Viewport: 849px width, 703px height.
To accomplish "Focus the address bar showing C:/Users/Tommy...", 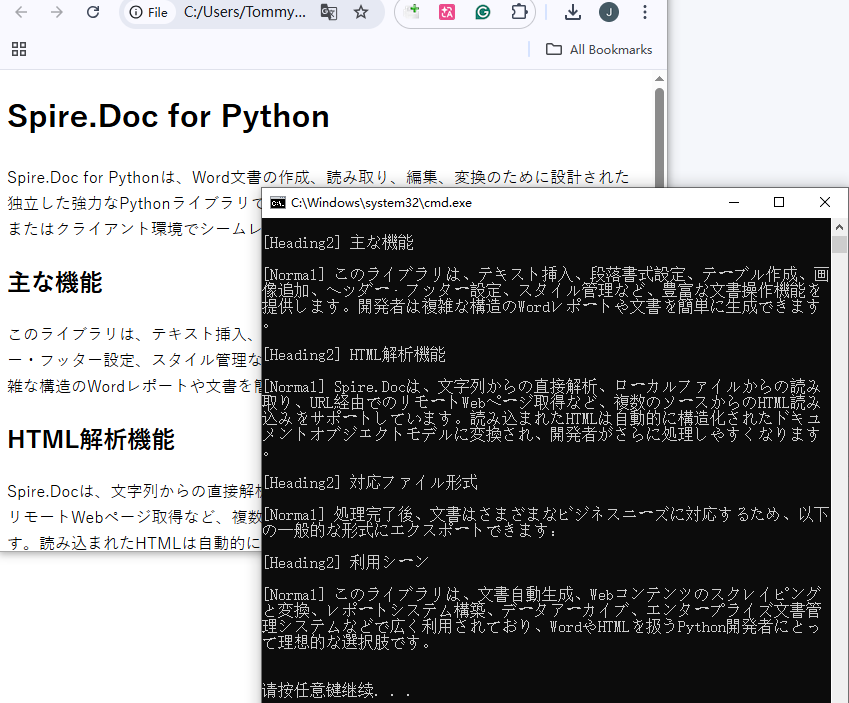I will 245,12.
